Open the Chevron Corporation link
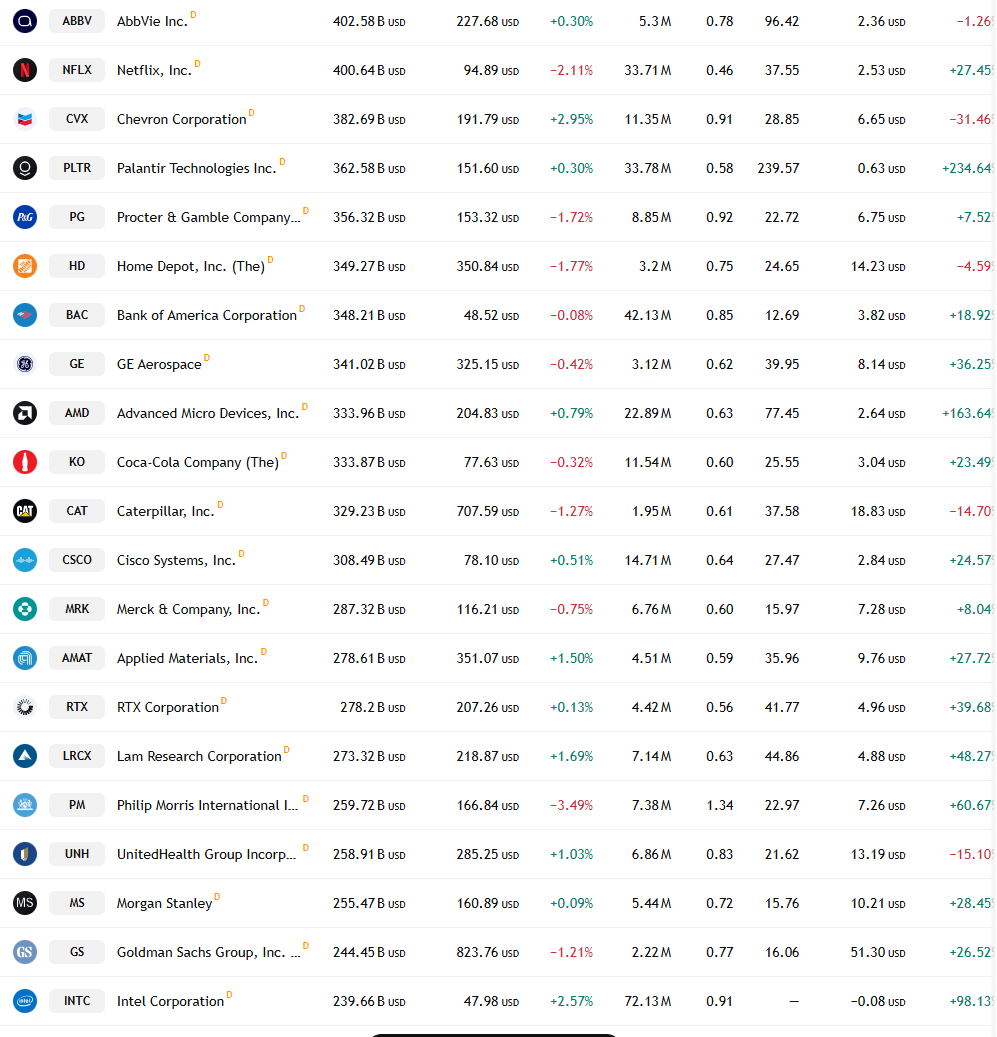The image size is (997, 1037). pos(181,120)
